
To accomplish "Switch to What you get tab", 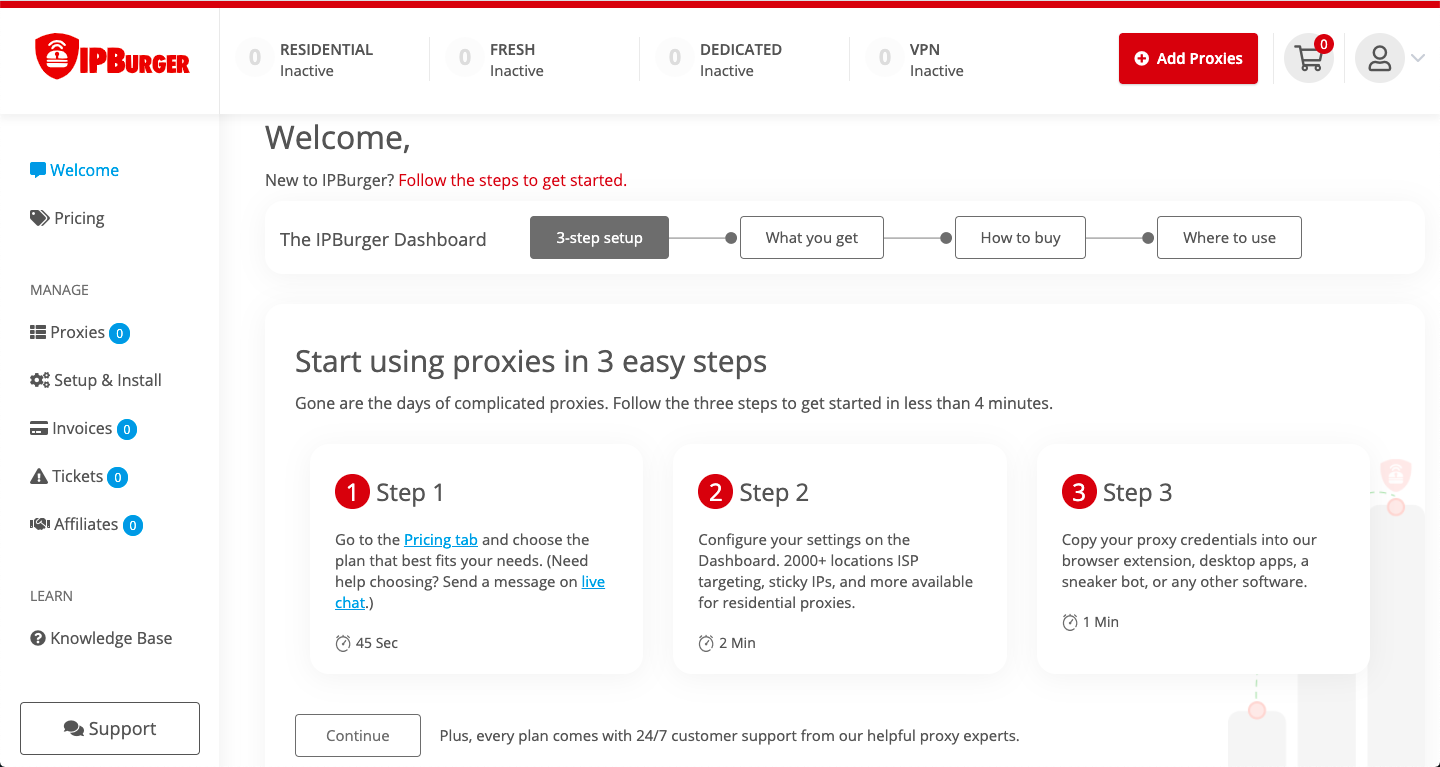I will [811, 238].
